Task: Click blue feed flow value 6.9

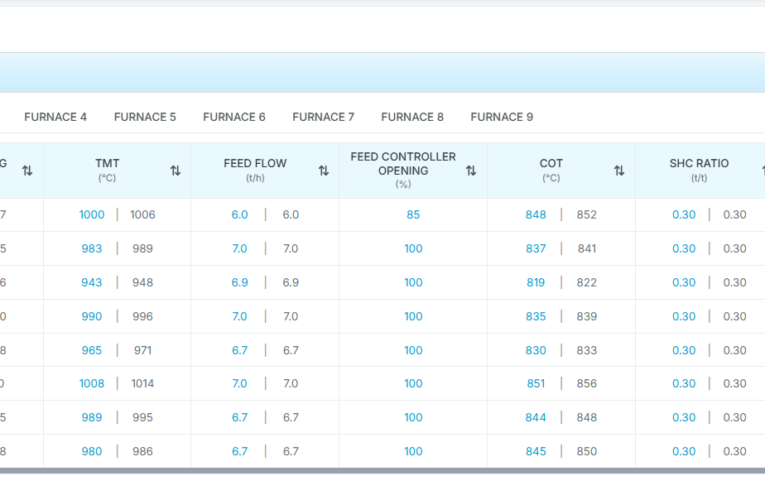Action: 240,283
